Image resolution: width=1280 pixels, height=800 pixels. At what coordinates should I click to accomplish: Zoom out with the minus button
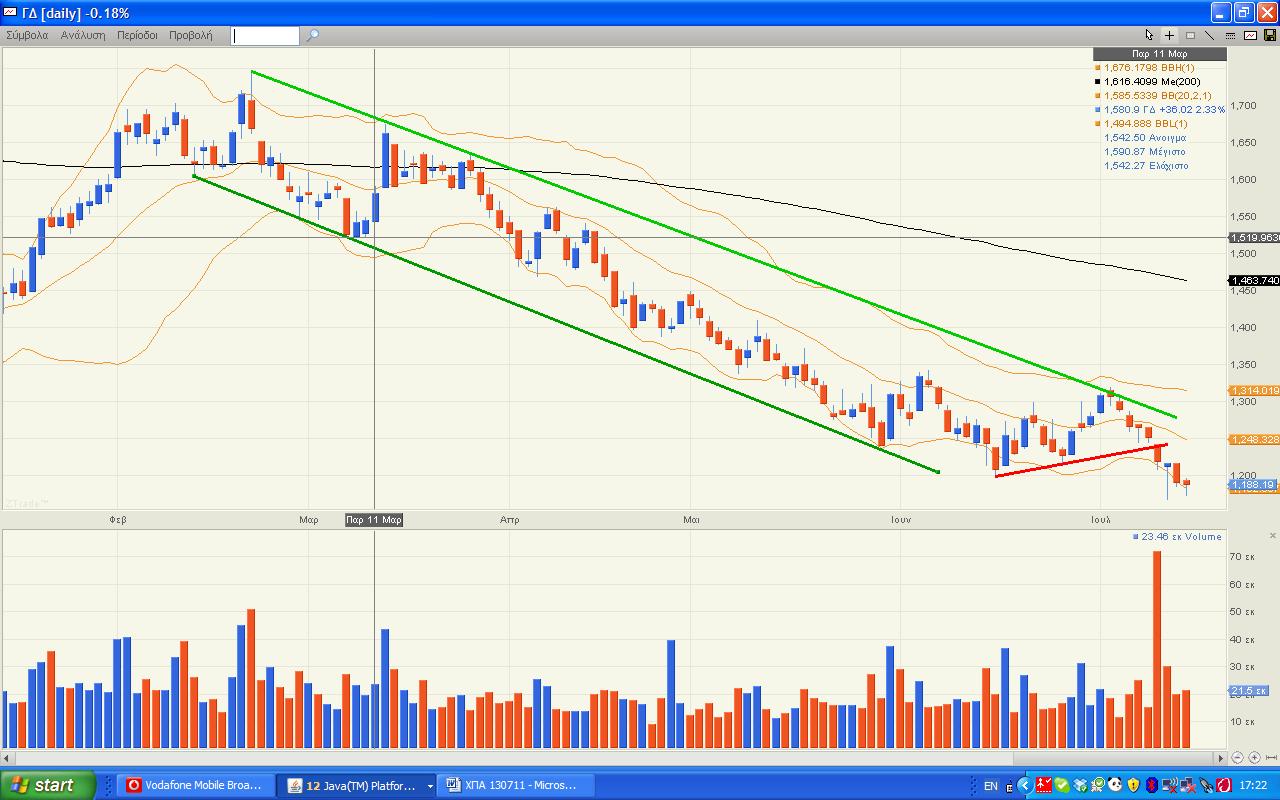[x=1237, y=758]
